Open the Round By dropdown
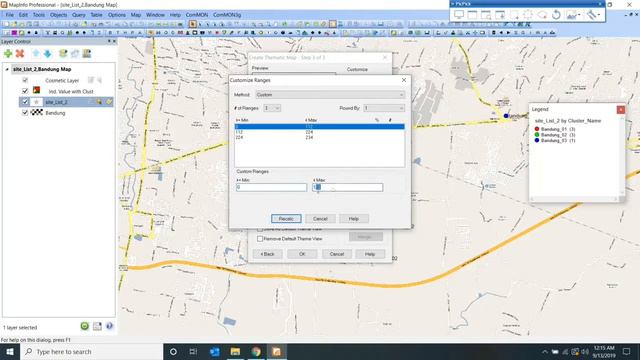This screenshot has width=640, height=360. click(x=384, y=108)
